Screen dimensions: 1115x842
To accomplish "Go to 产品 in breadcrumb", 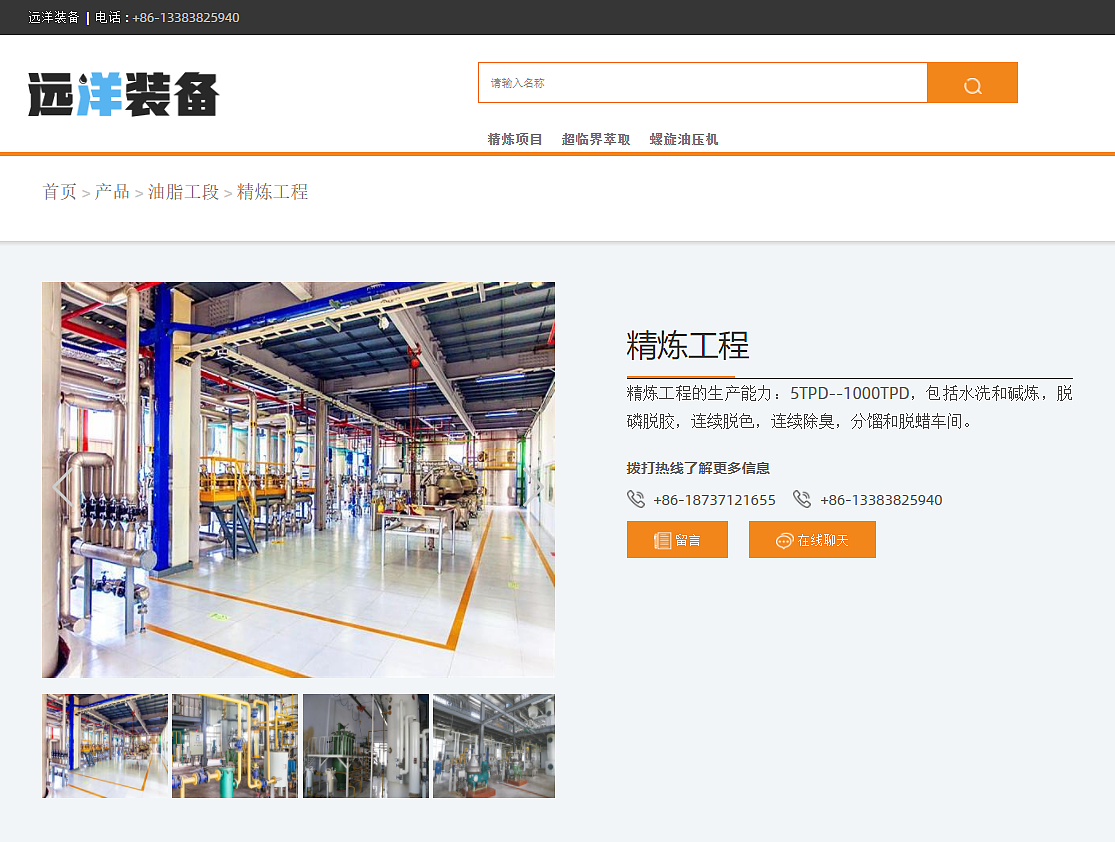I will [x=112, y=192].
